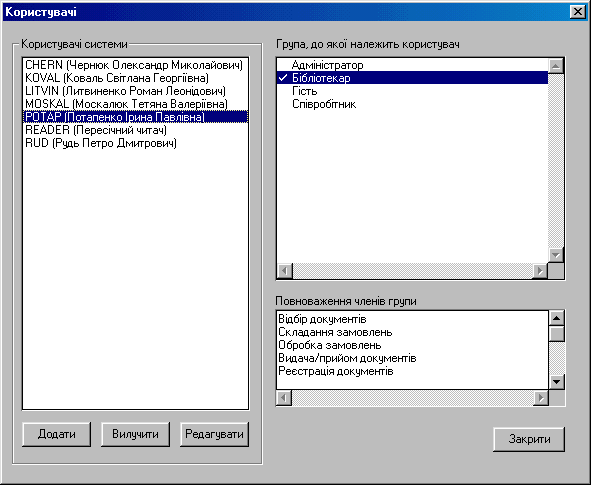Screen dimensions: 591x485
Task: Check the Гість group
Action: point(412,91)
